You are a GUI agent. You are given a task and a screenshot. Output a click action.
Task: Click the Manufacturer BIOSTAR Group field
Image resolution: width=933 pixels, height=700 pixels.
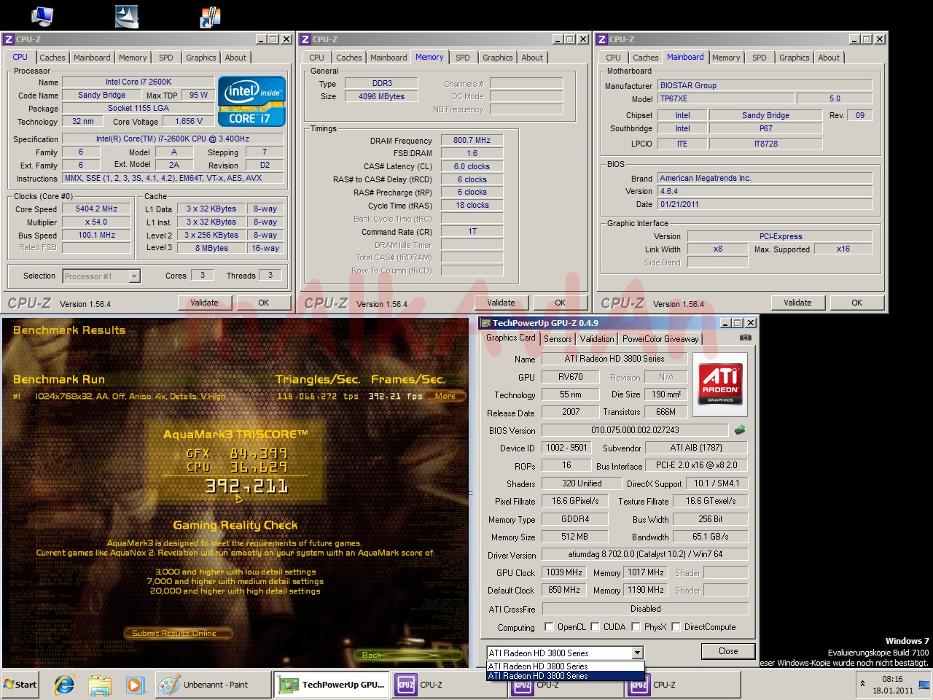click(x=765, y=85)
